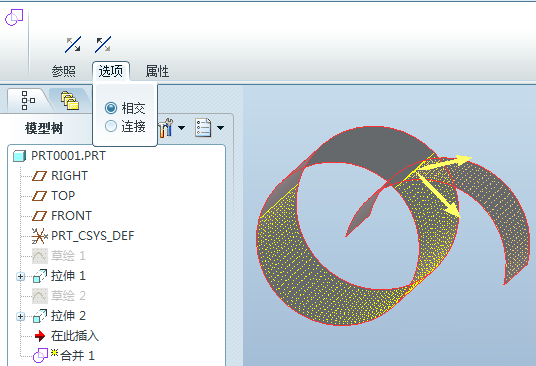Select the 连接 radio button
The height and width of the screenshot is (366, 536).
(111, 126)
